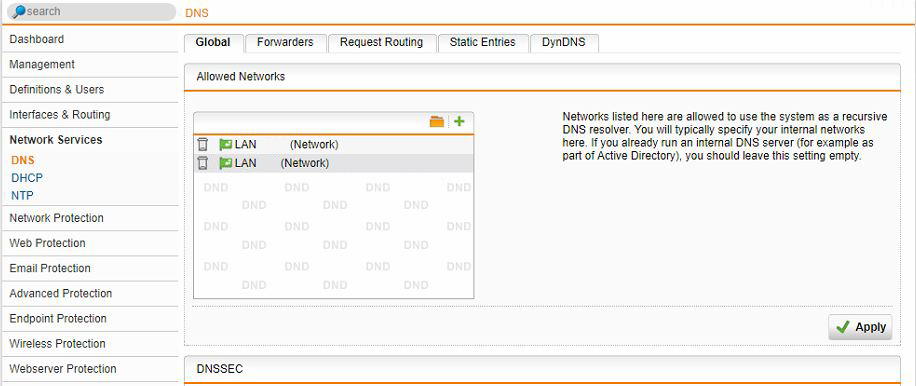
Task: Expand the Endpoint Protection menu
Action: (x=89, y=319)
